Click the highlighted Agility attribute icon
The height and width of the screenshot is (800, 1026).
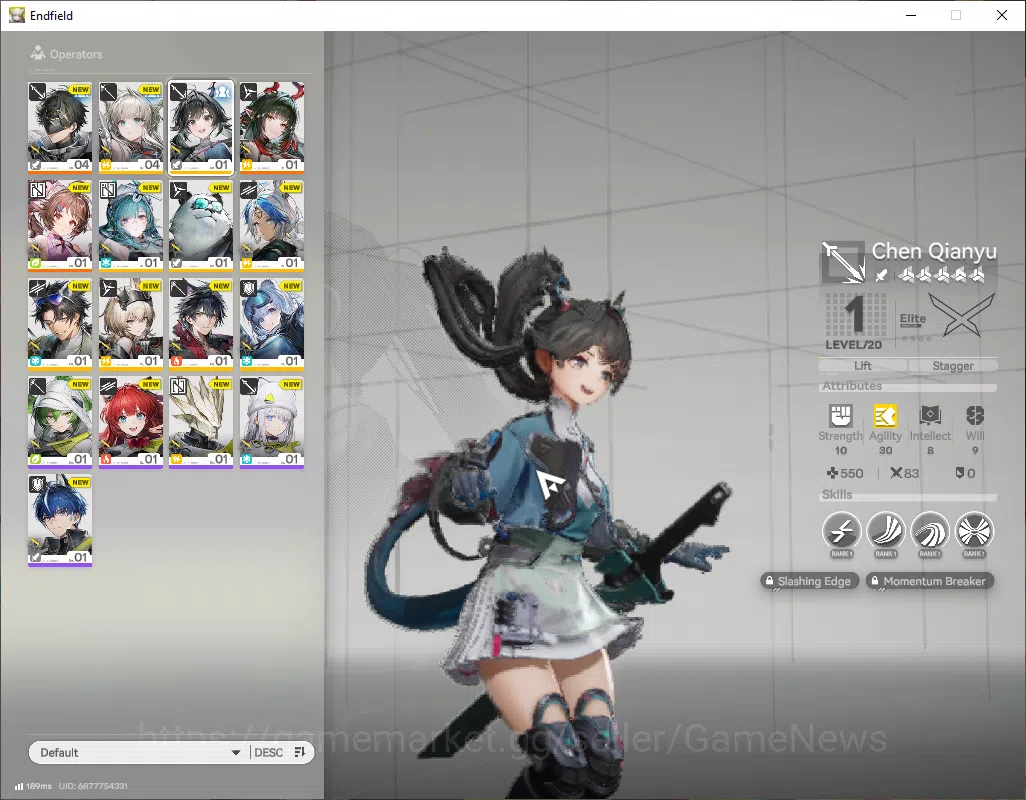pyautogui.click(x=885, y=415)
